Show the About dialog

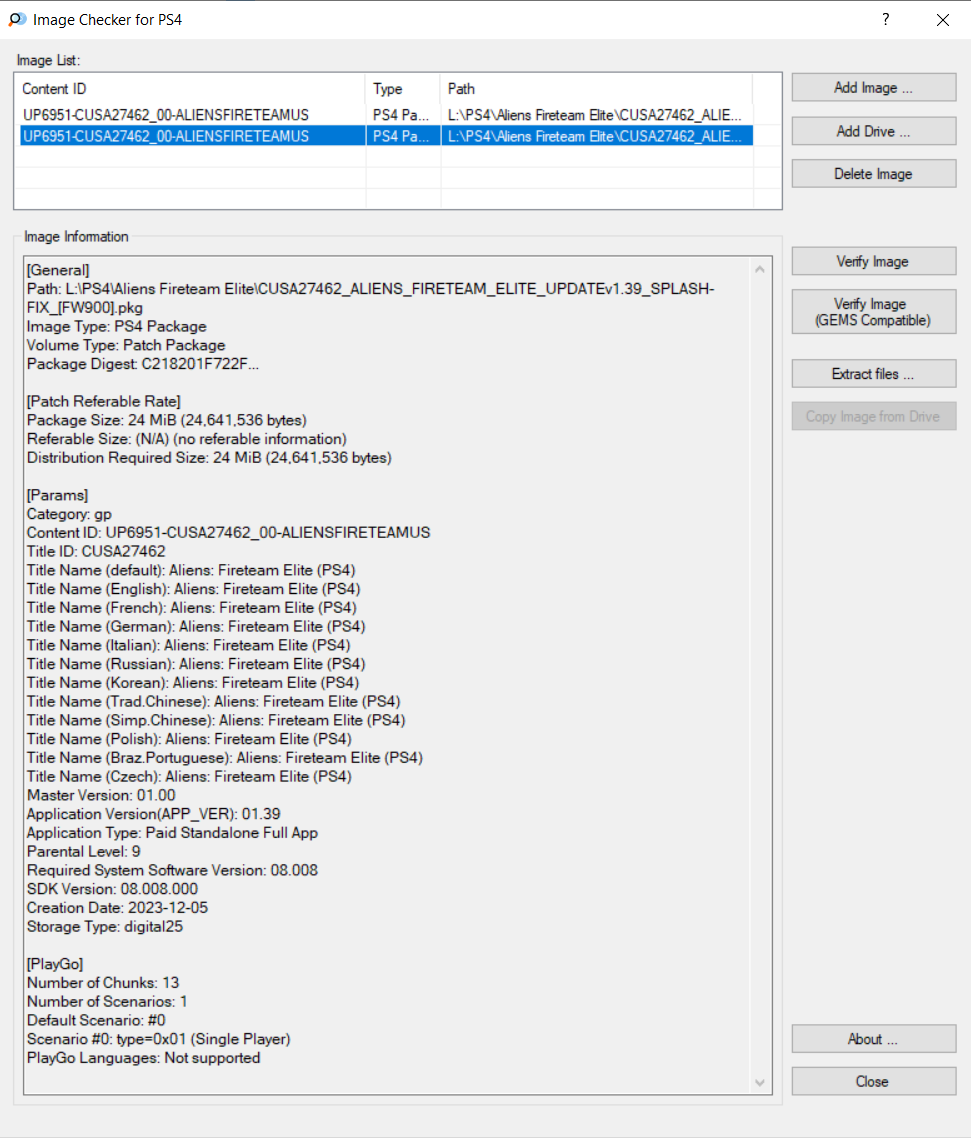(x=874, y=1039)
